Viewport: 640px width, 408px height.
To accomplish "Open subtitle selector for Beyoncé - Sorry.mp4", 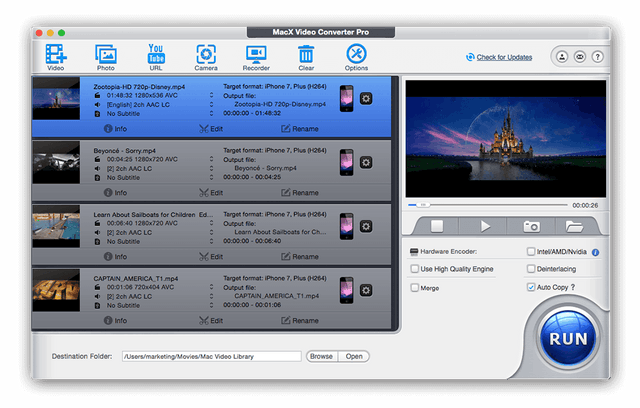I will (x=211, y=177).
